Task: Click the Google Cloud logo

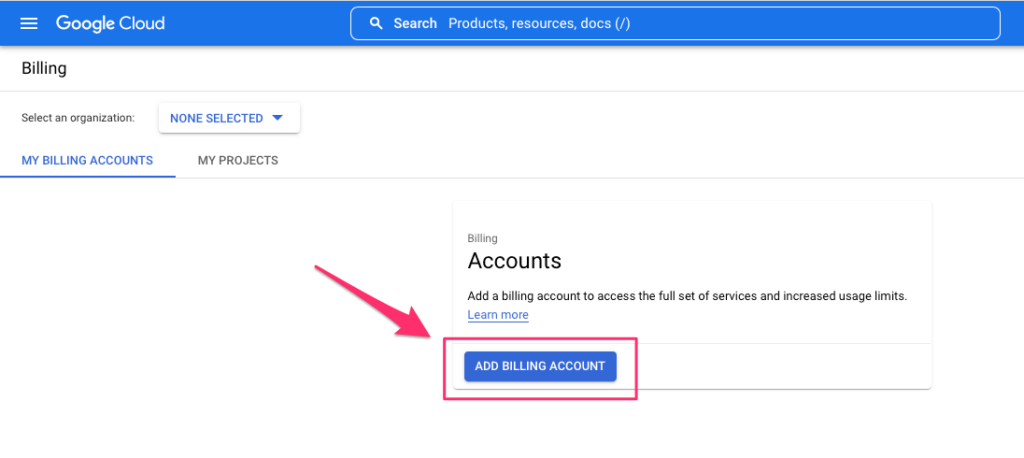Action: coord(110,24)
